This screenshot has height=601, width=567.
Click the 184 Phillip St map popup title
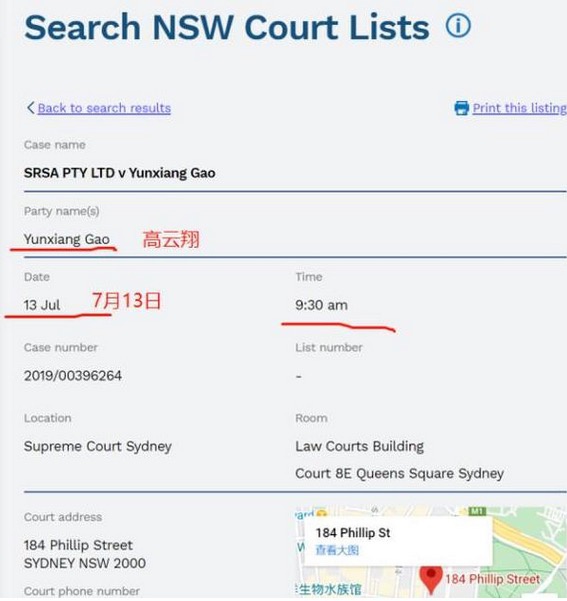click(353, 533)
